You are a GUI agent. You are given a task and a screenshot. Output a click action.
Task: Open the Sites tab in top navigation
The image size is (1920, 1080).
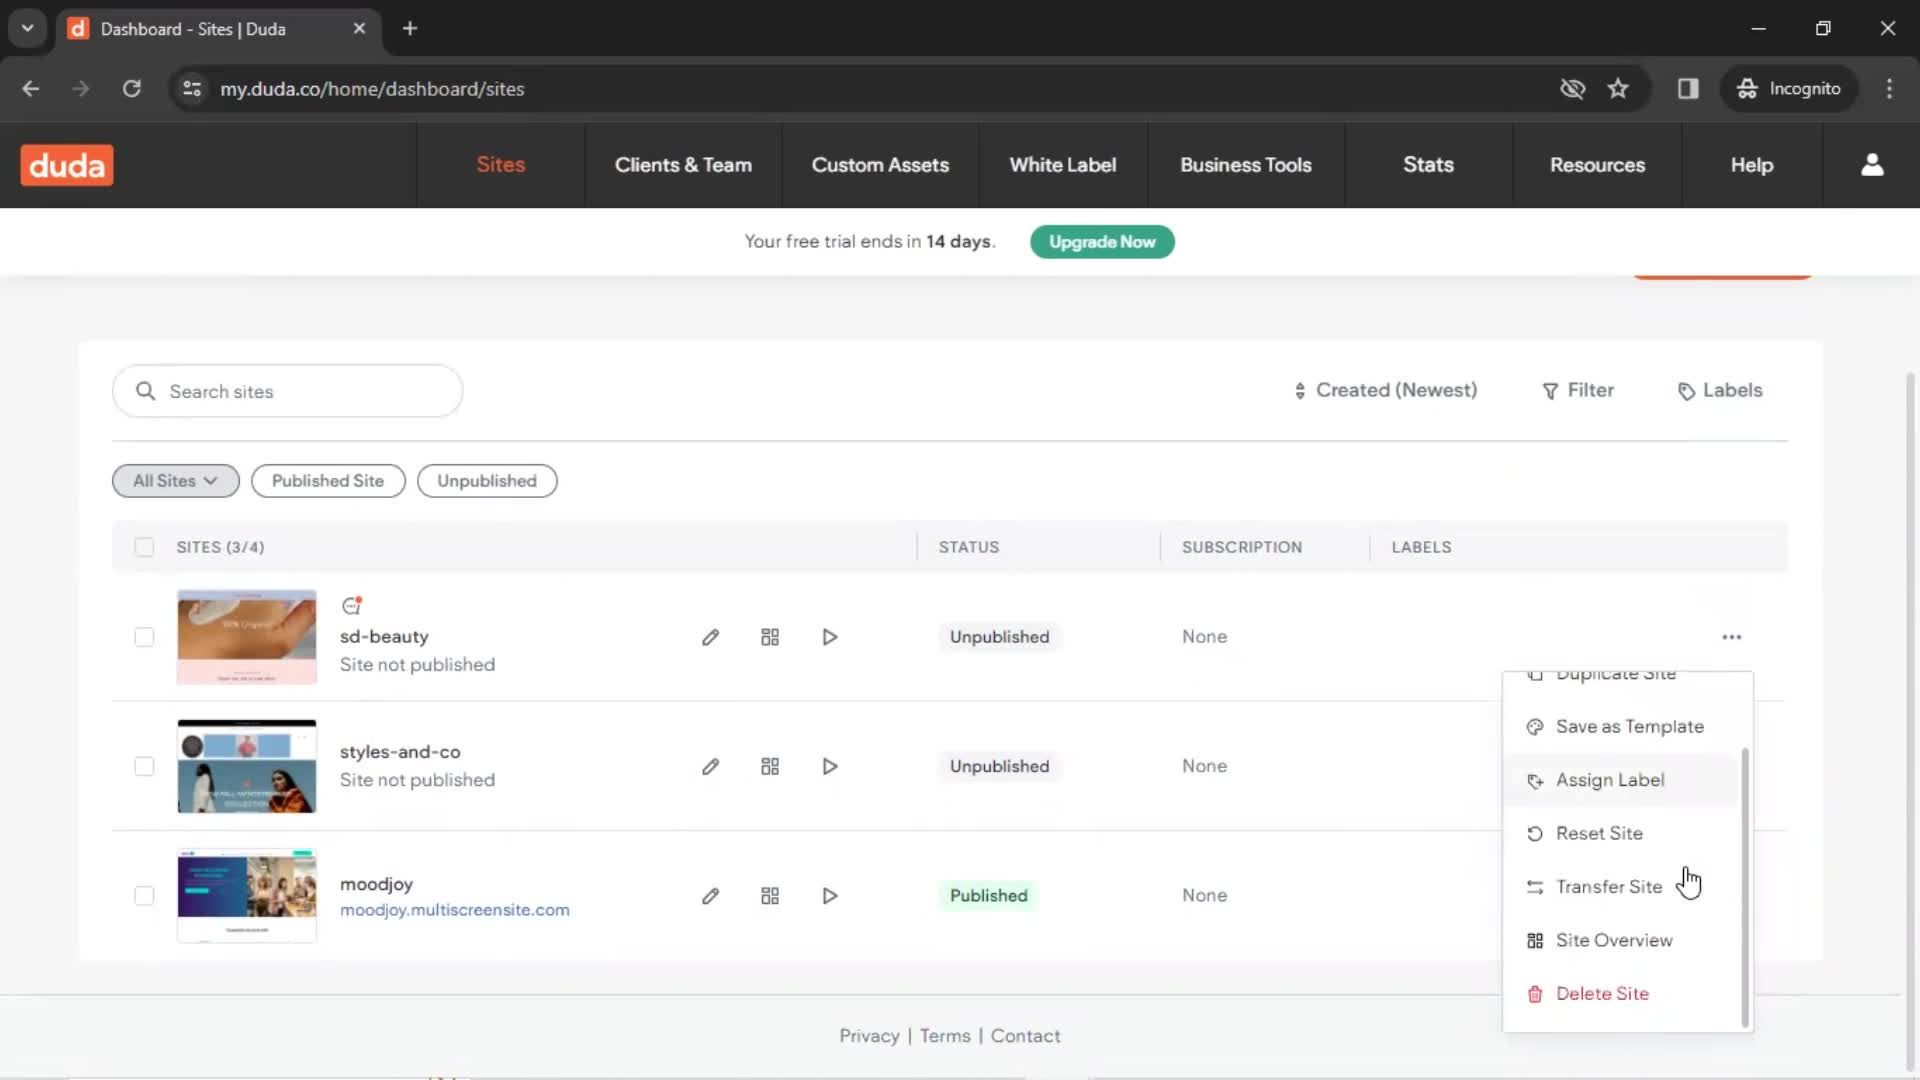(501, 165)
